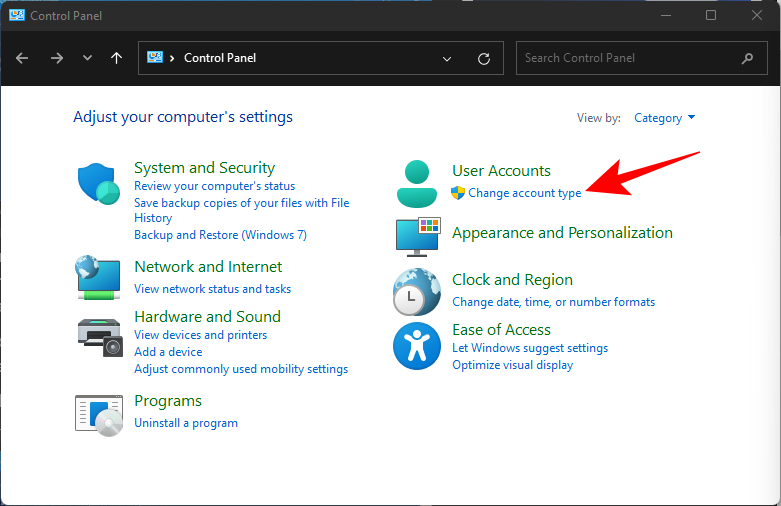Click Uninstall a program link
This screenshot has height=506, width=781.
pyautogui.click(x=186, y=423)
